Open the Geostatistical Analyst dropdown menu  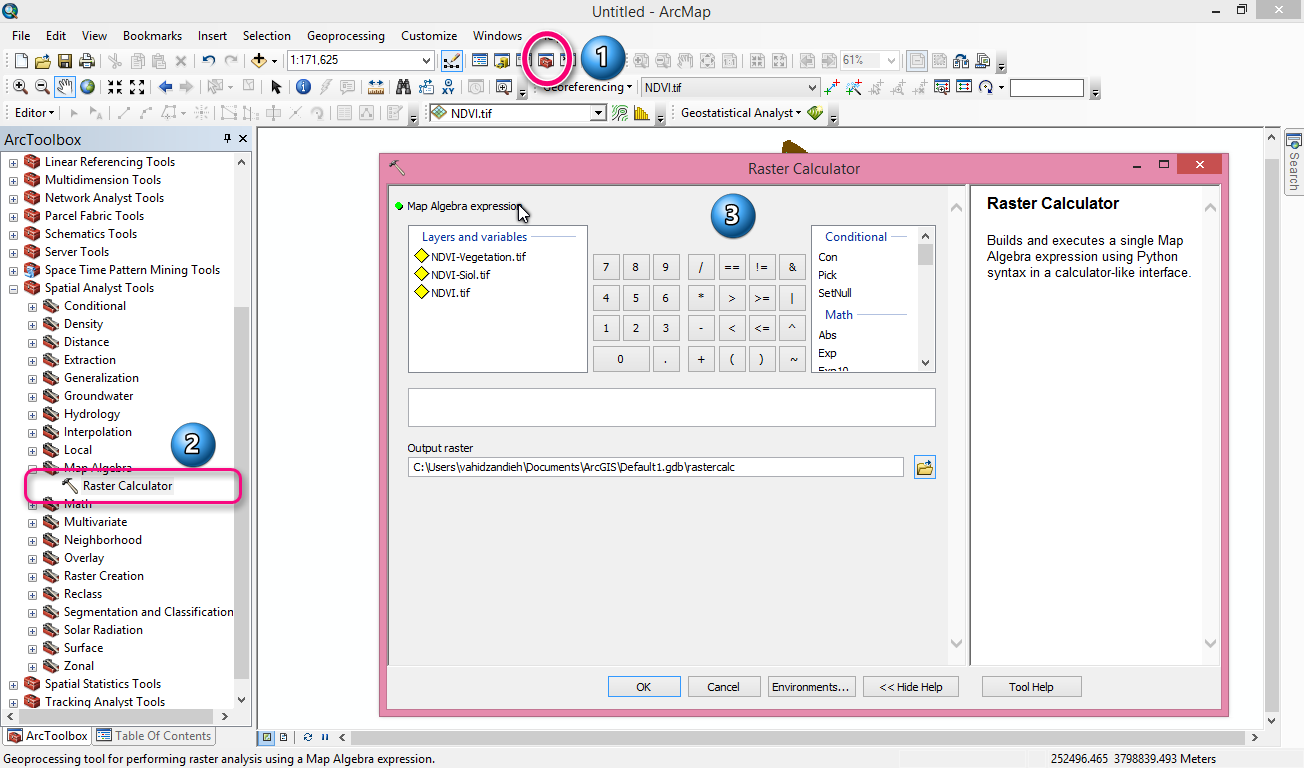pyautogui.click(x=739, y=113)
